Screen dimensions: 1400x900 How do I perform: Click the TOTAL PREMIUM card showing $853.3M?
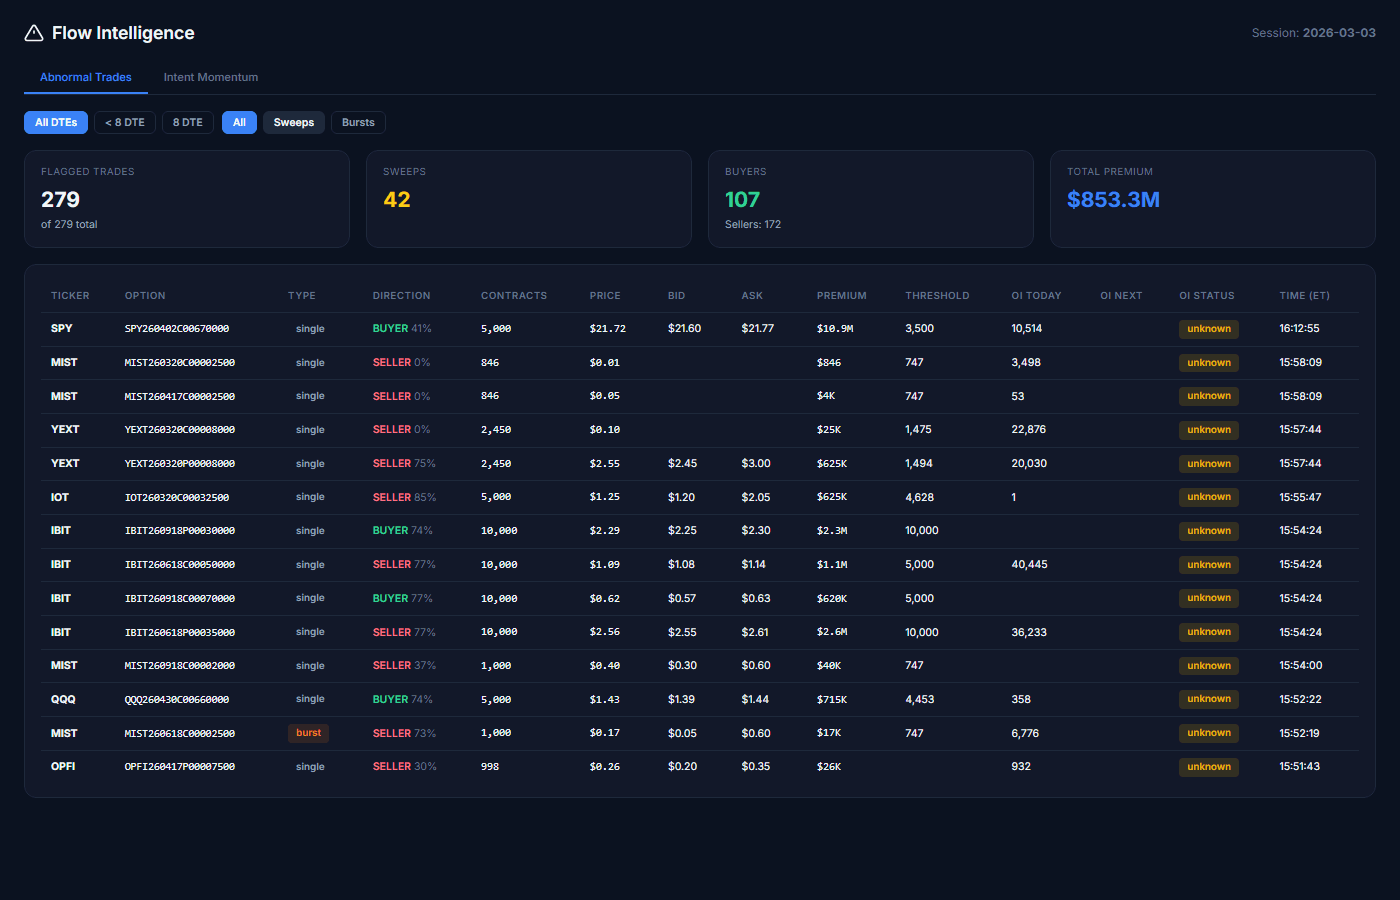(1212, 198)
